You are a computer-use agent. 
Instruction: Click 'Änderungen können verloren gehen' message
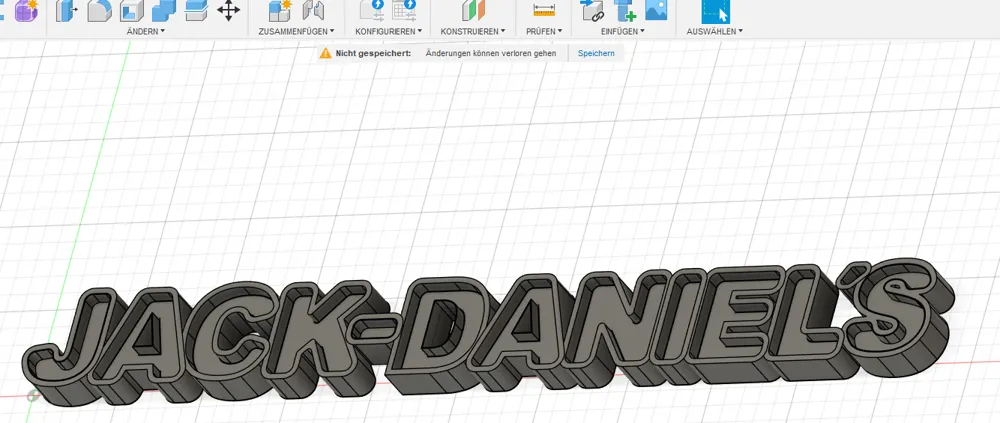point(490,54)
